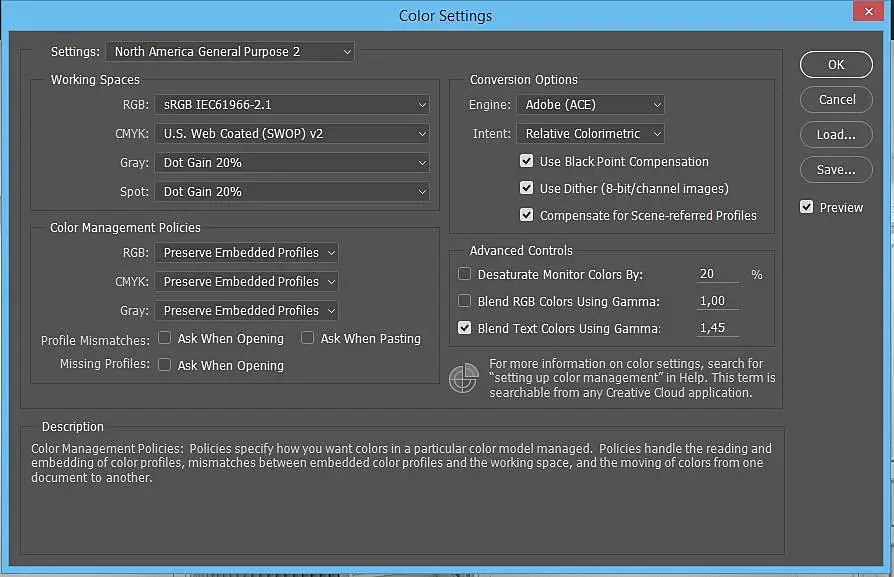This screenshot has width=894, height=577.
Task: Expand the RGB working space dropdown
Action: coord(291,104)
